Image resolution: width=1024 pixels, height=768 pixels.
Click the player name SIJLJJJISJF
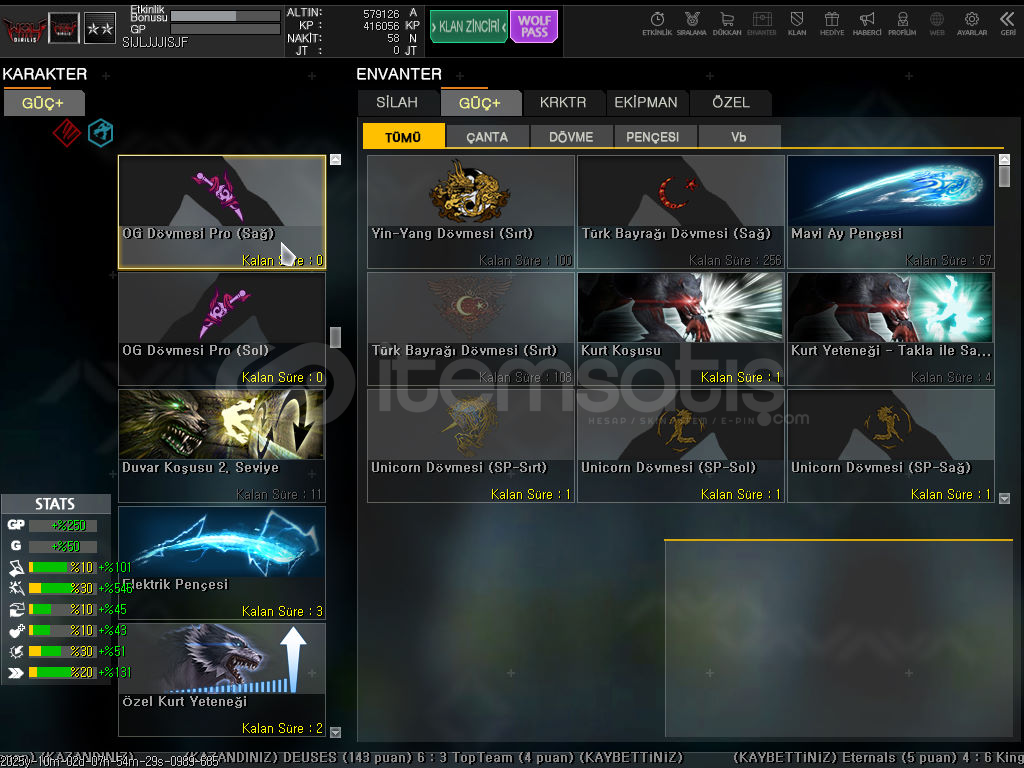tap(155, 42)
